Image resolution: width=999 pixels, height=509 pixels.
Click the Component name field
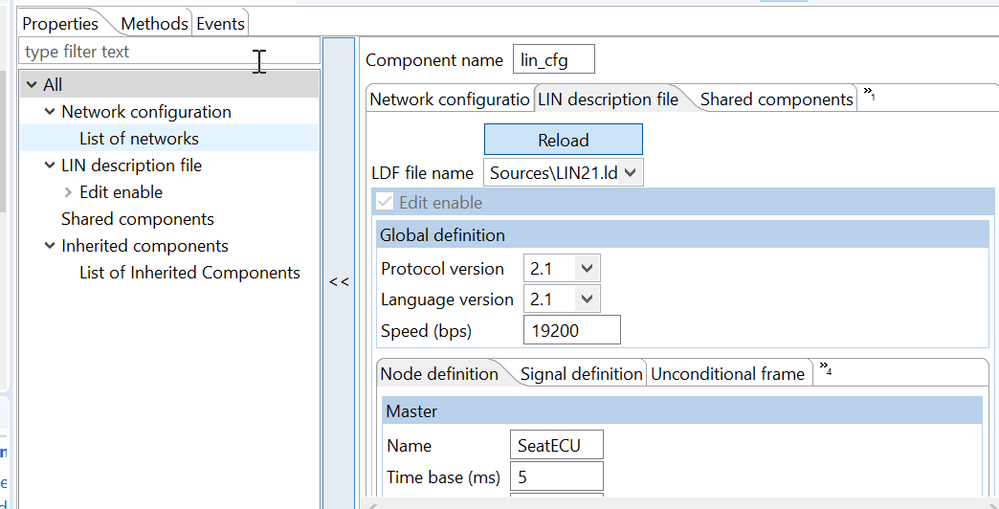pyautogui.click(x=554, y=60)
